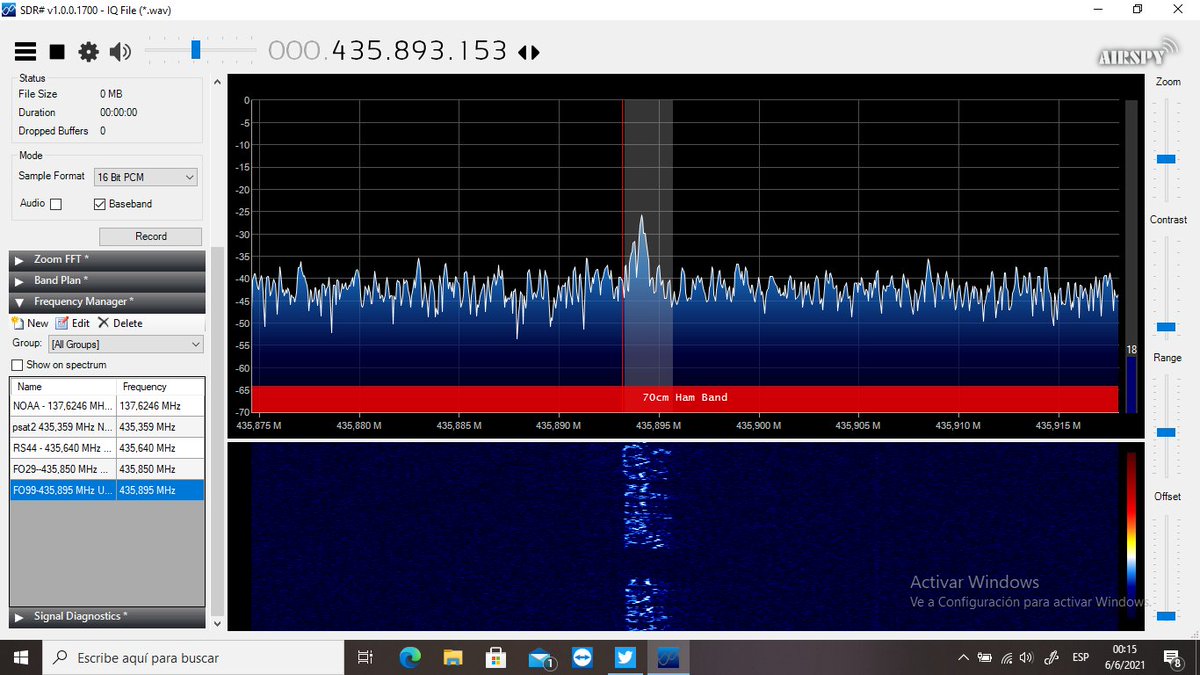Click the Contrast slider handle
1200x675 pixels.
click(x=1166, y=327)
